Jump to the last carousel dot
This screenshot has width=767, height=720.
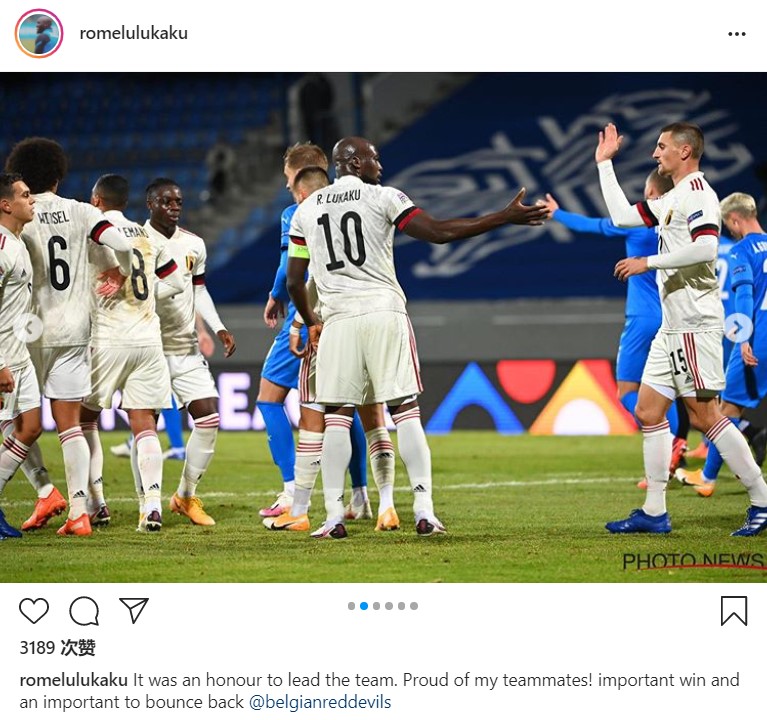tap(414, 606)
